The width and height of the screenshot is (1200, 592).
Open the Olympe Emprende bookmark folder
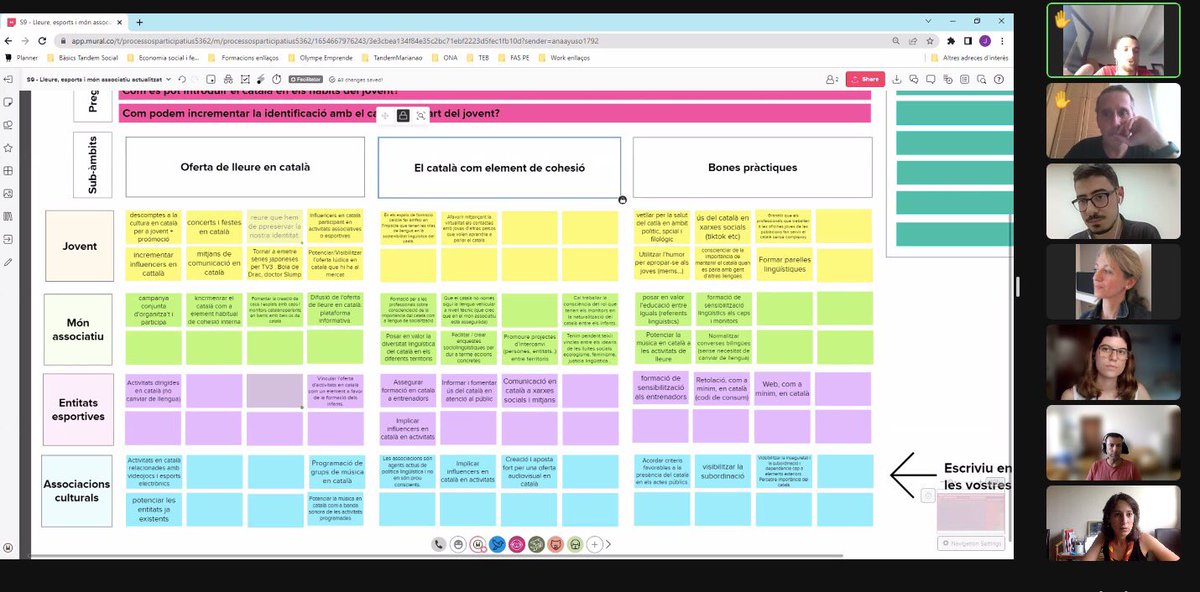pyautogui.click(x=322, y=58)
